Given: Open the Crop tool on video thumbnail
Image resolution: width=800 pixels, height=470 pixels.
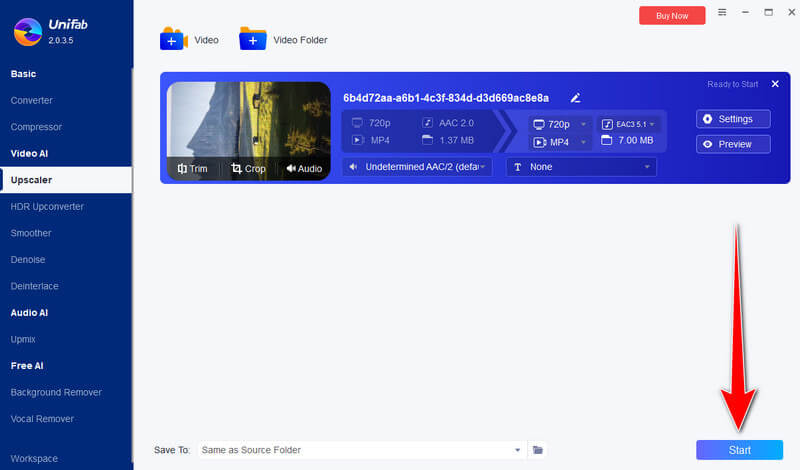Looking at the screenshot, I should click(x=248, y=168).
